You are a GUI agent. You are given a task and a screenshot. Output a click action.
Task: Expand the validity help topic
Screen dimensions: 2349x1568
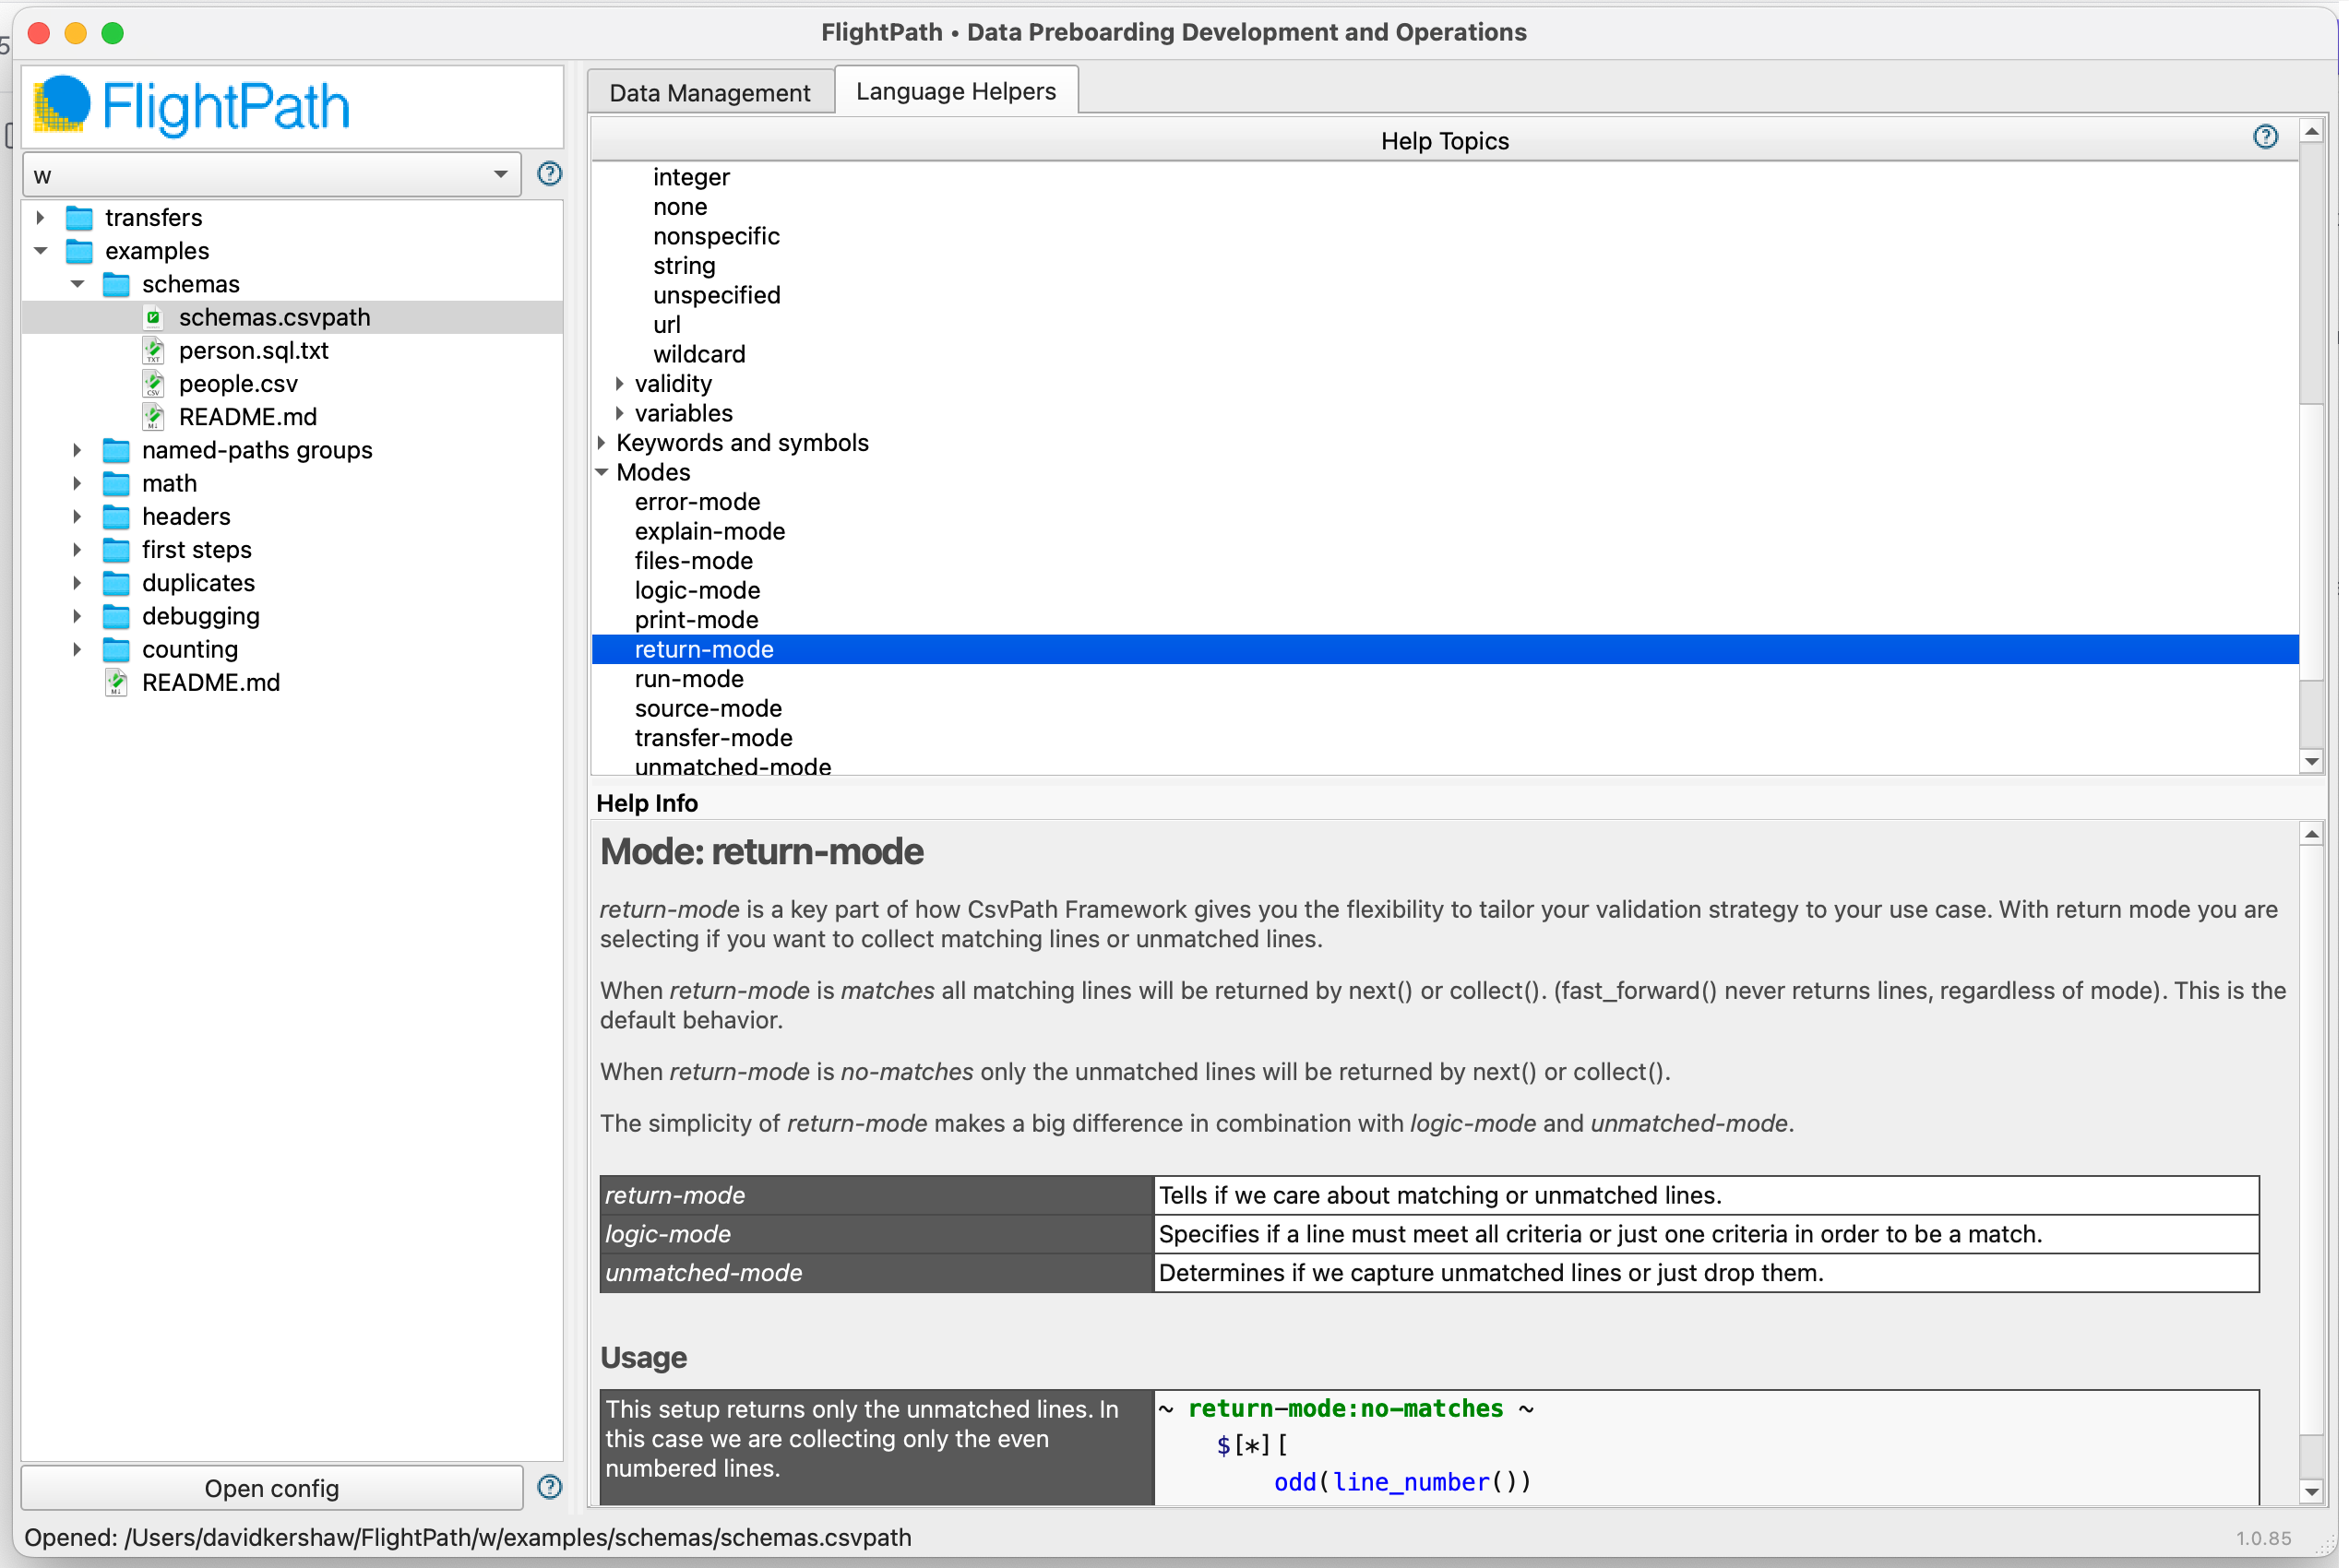[x=621, y=384]
